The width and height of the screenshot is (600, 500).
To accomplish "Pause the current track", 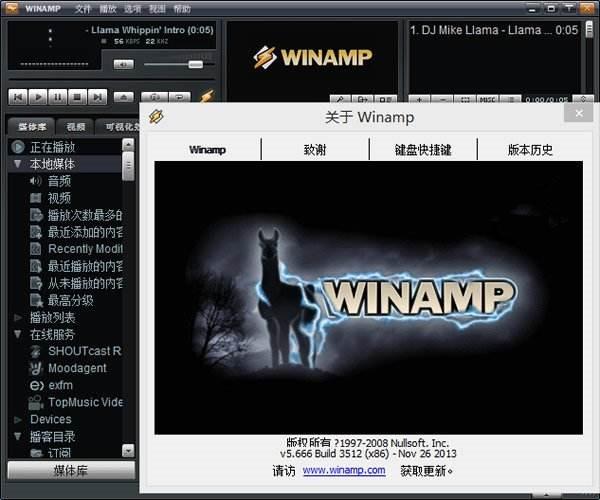I will [58, 97].
